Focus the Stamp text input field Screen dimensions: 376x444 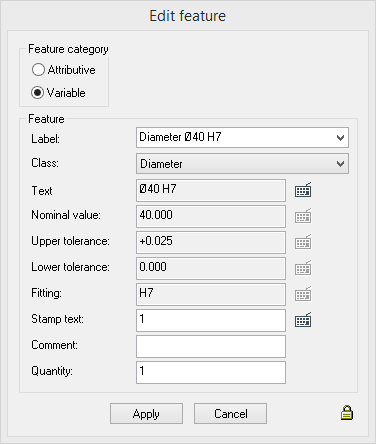[x=211, y=320]
